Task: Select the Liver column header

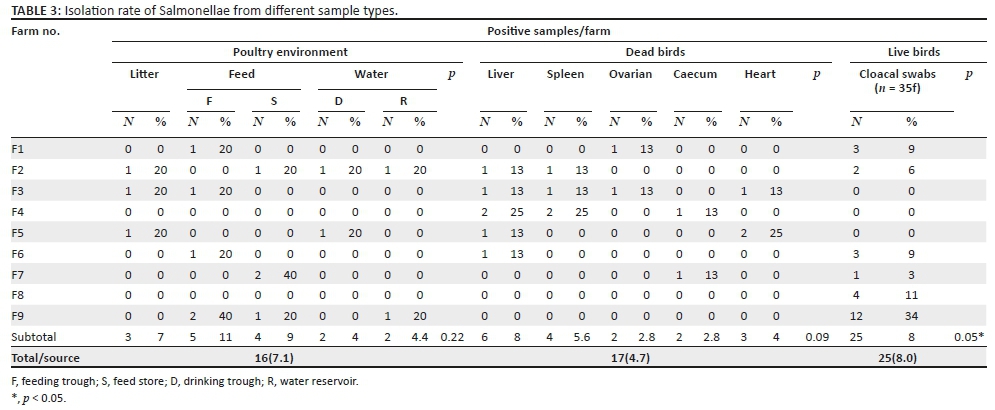Action: 501,74
